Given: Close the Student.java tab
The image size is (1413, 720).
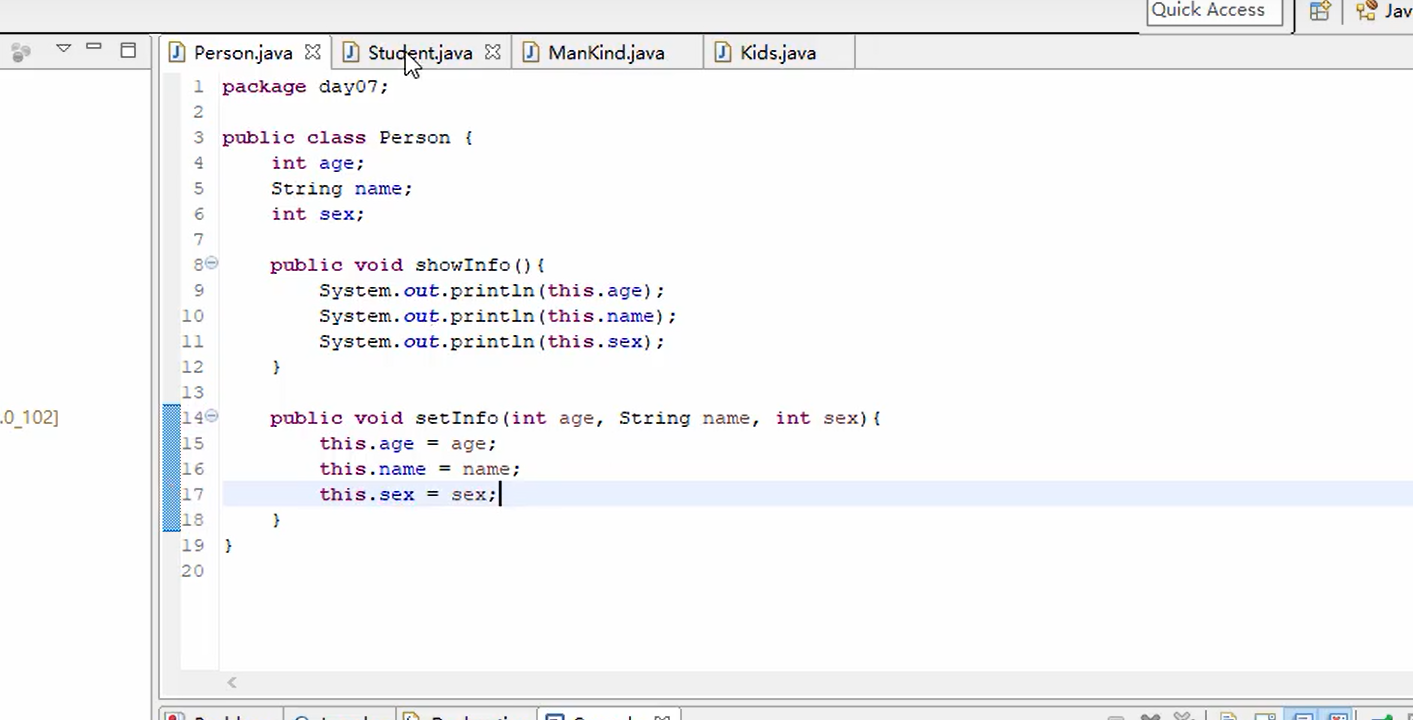Looking at the screenshot, I should (x=492, y=52).
